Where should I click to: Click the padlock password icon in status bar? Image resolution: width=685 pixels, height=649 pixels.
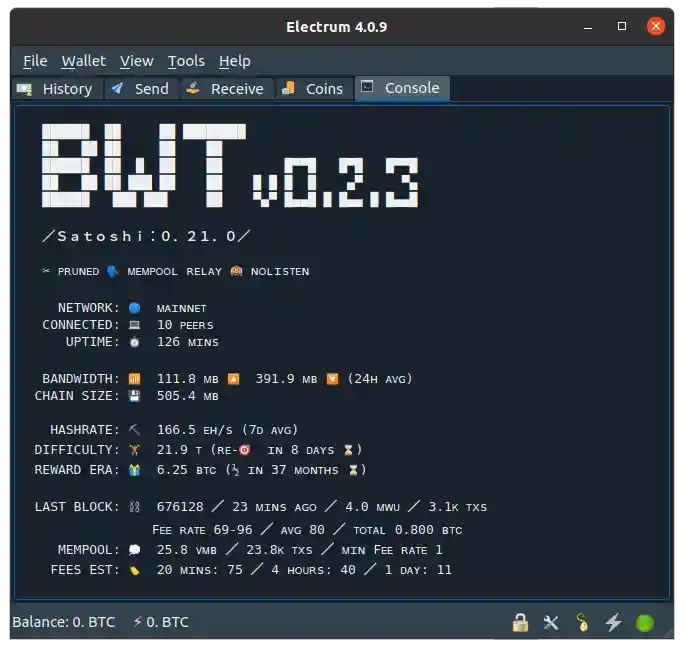click(520, 622)
